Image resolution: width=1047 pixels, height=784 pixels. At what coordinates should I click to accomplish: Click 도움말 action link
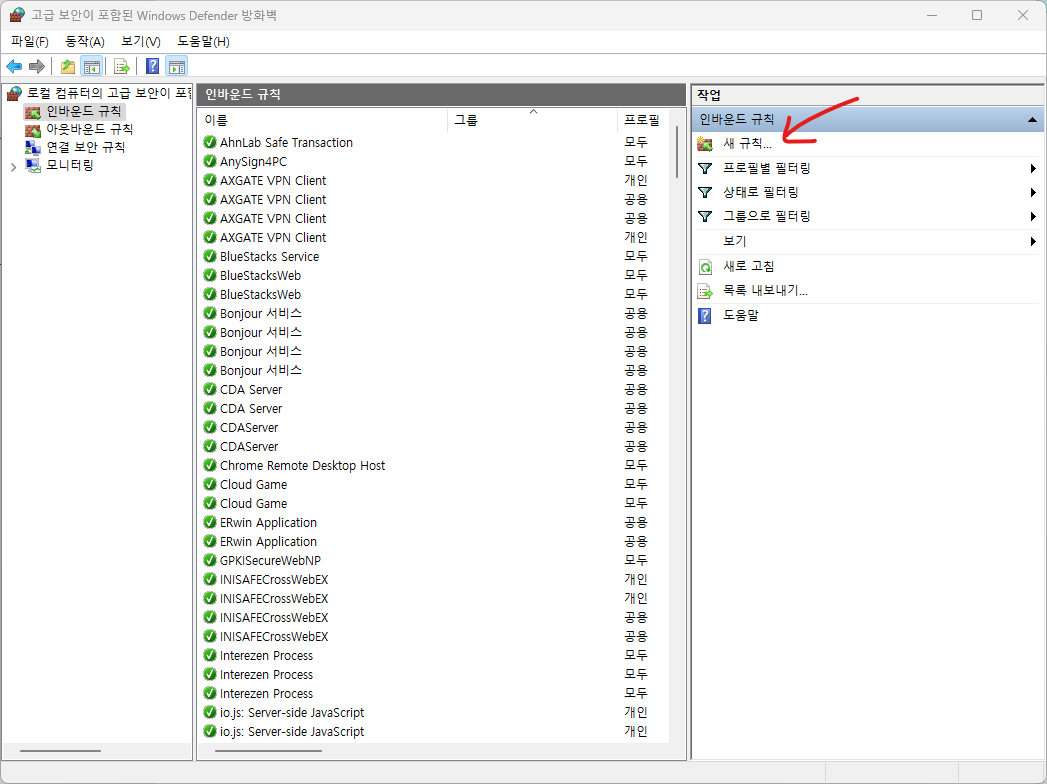(x=741, y=315)
